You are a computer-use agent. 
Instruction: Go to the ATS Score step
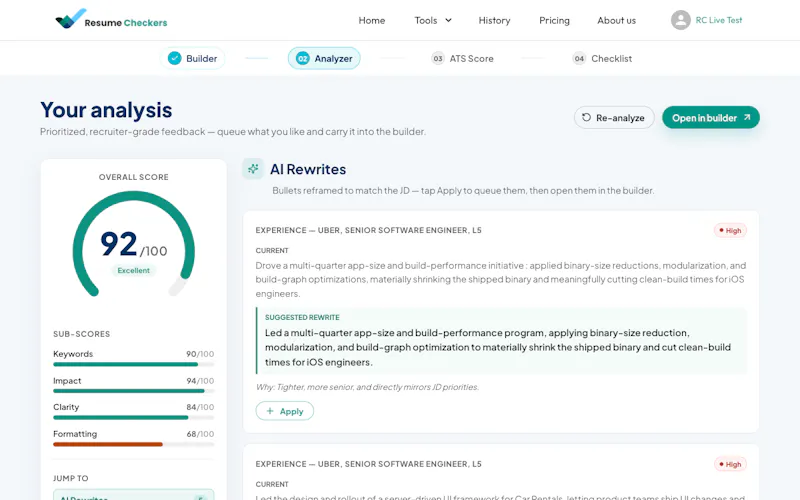coord(463,58)
